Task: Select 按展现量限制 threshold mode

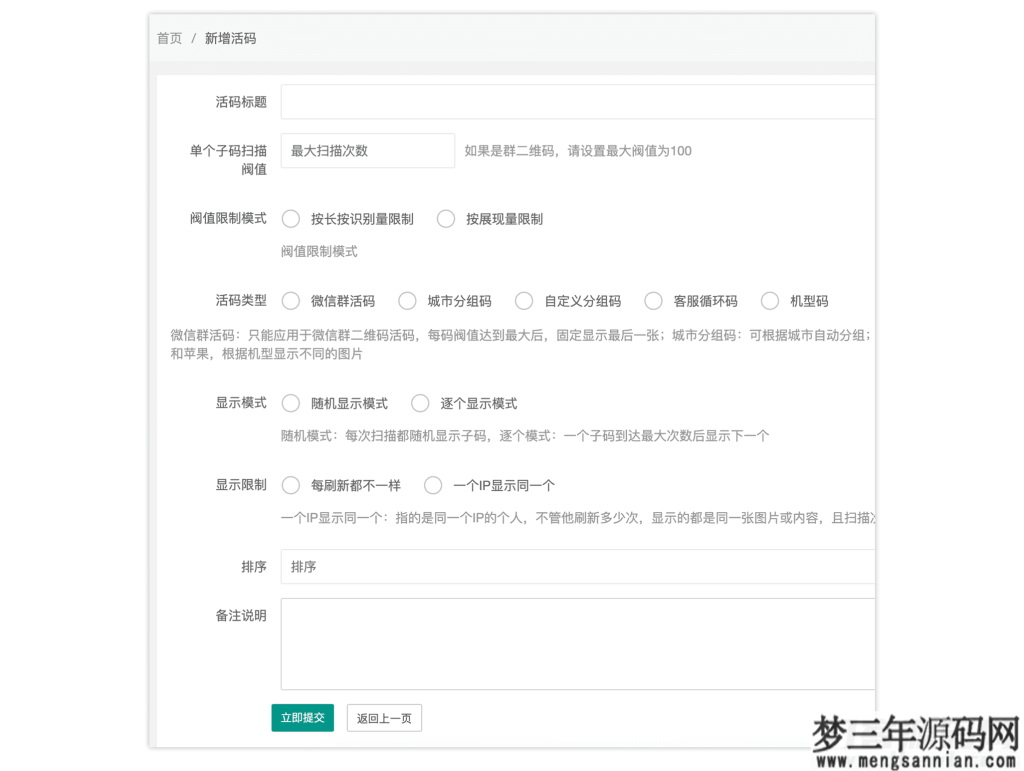Action: point(445,219)
